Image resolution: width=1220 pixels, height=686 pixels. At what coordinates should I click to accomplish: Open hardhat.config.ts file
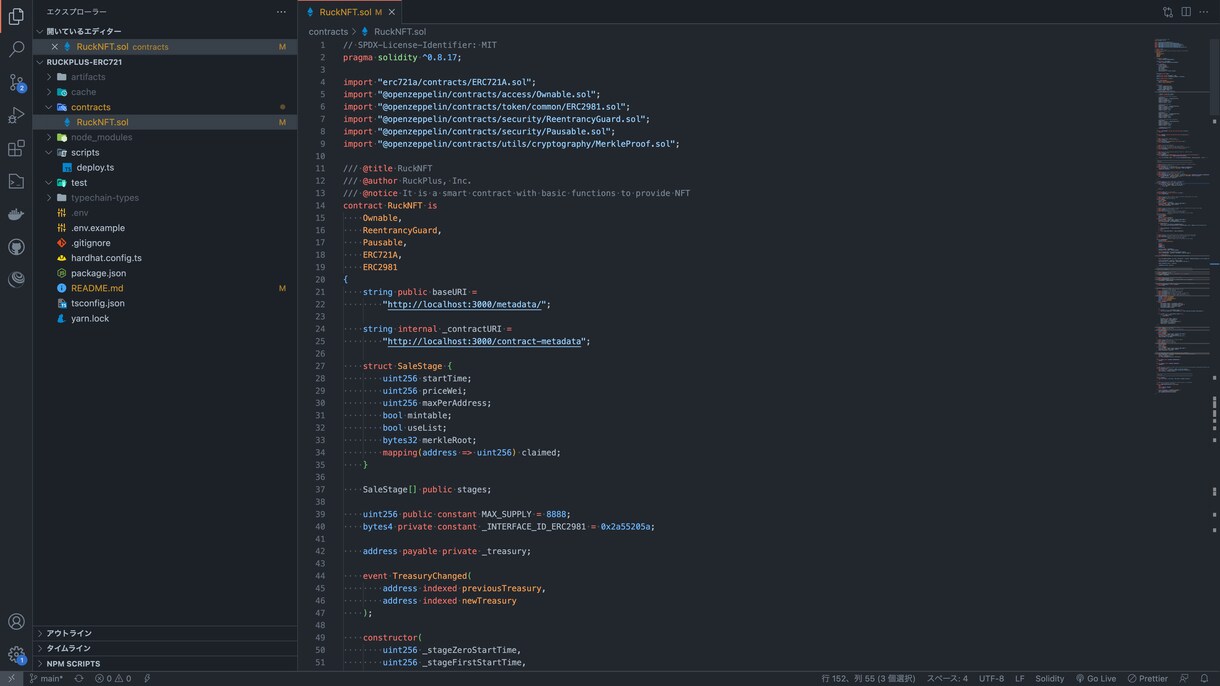106,258
